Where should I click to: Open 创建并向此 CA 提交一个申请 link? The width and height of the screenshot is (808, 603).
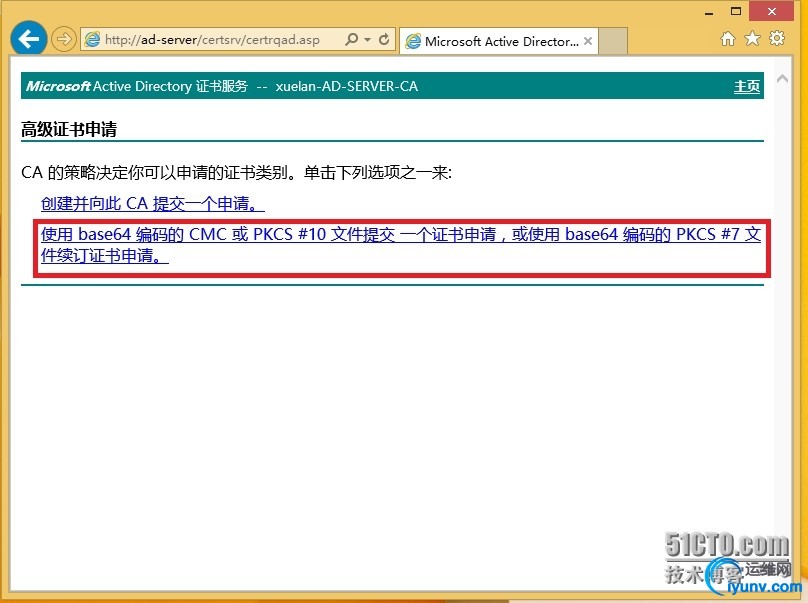click(153, 204)
